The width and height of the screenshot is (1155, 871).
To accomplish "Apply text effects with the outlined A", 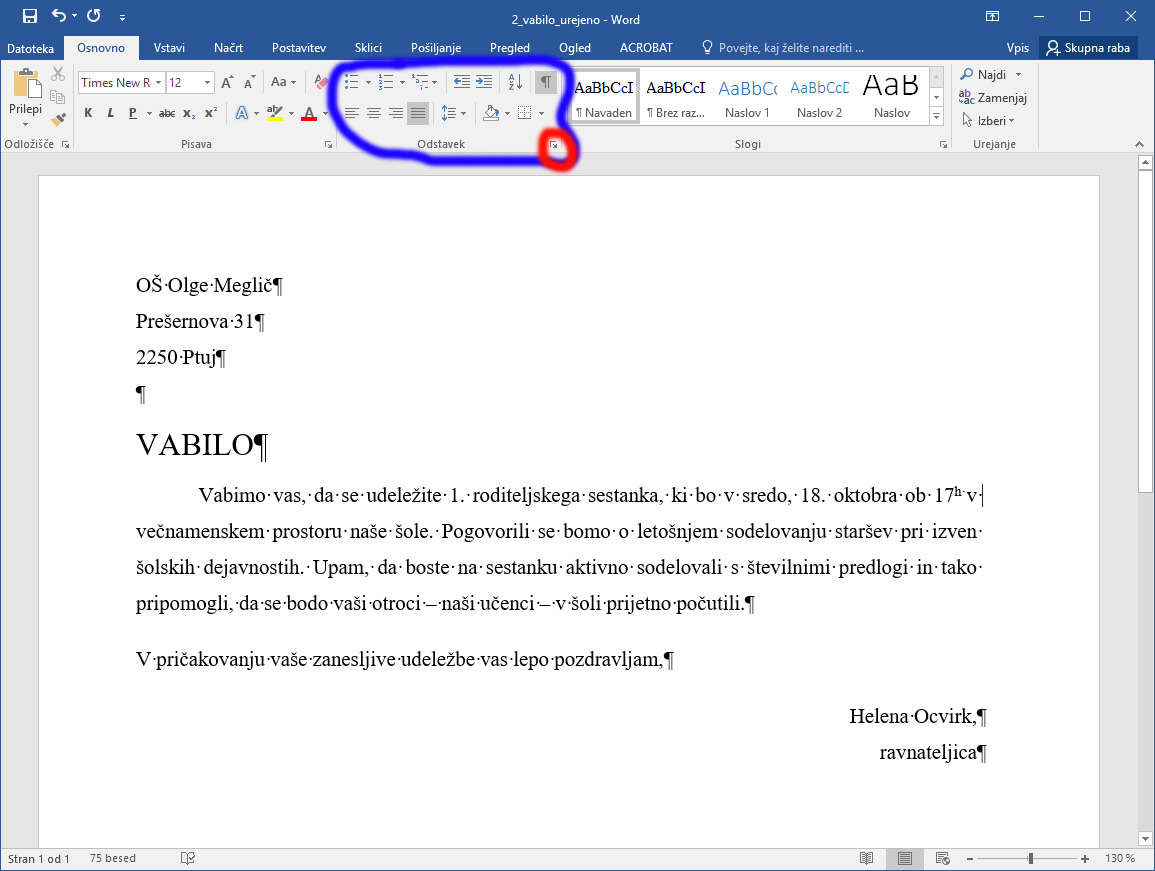I will pyautogui.click(x=242, y=113).
